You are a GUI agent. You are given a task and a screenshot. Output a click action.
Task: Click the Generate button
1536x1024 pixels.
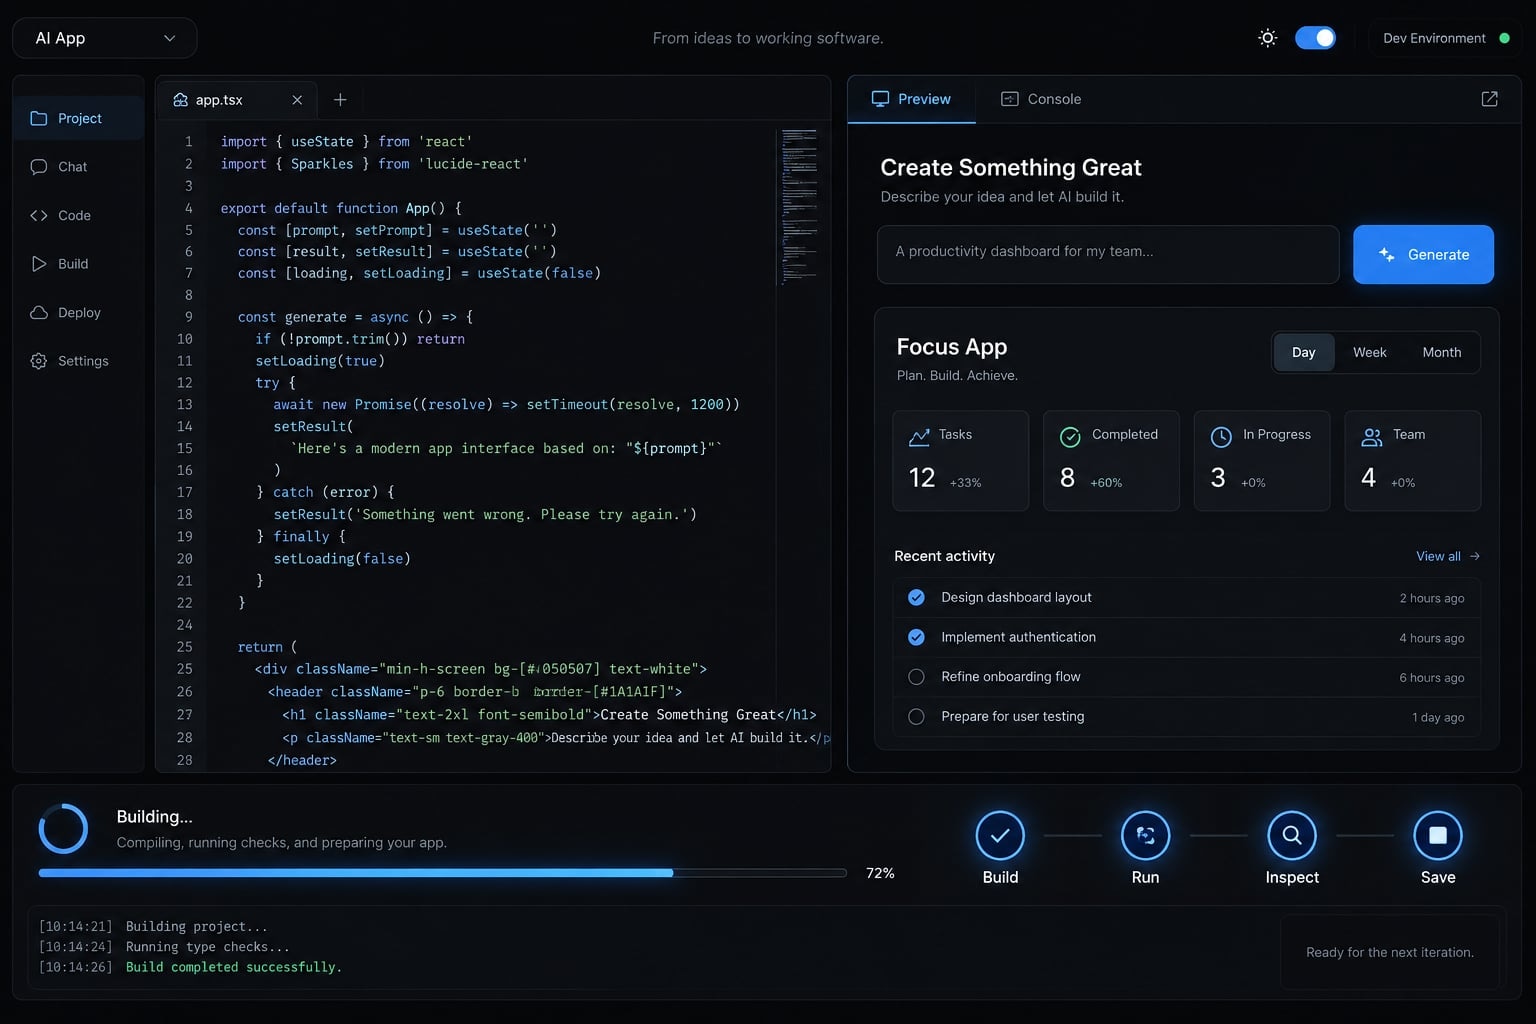pyautogui.click(x=1423, y=254)
